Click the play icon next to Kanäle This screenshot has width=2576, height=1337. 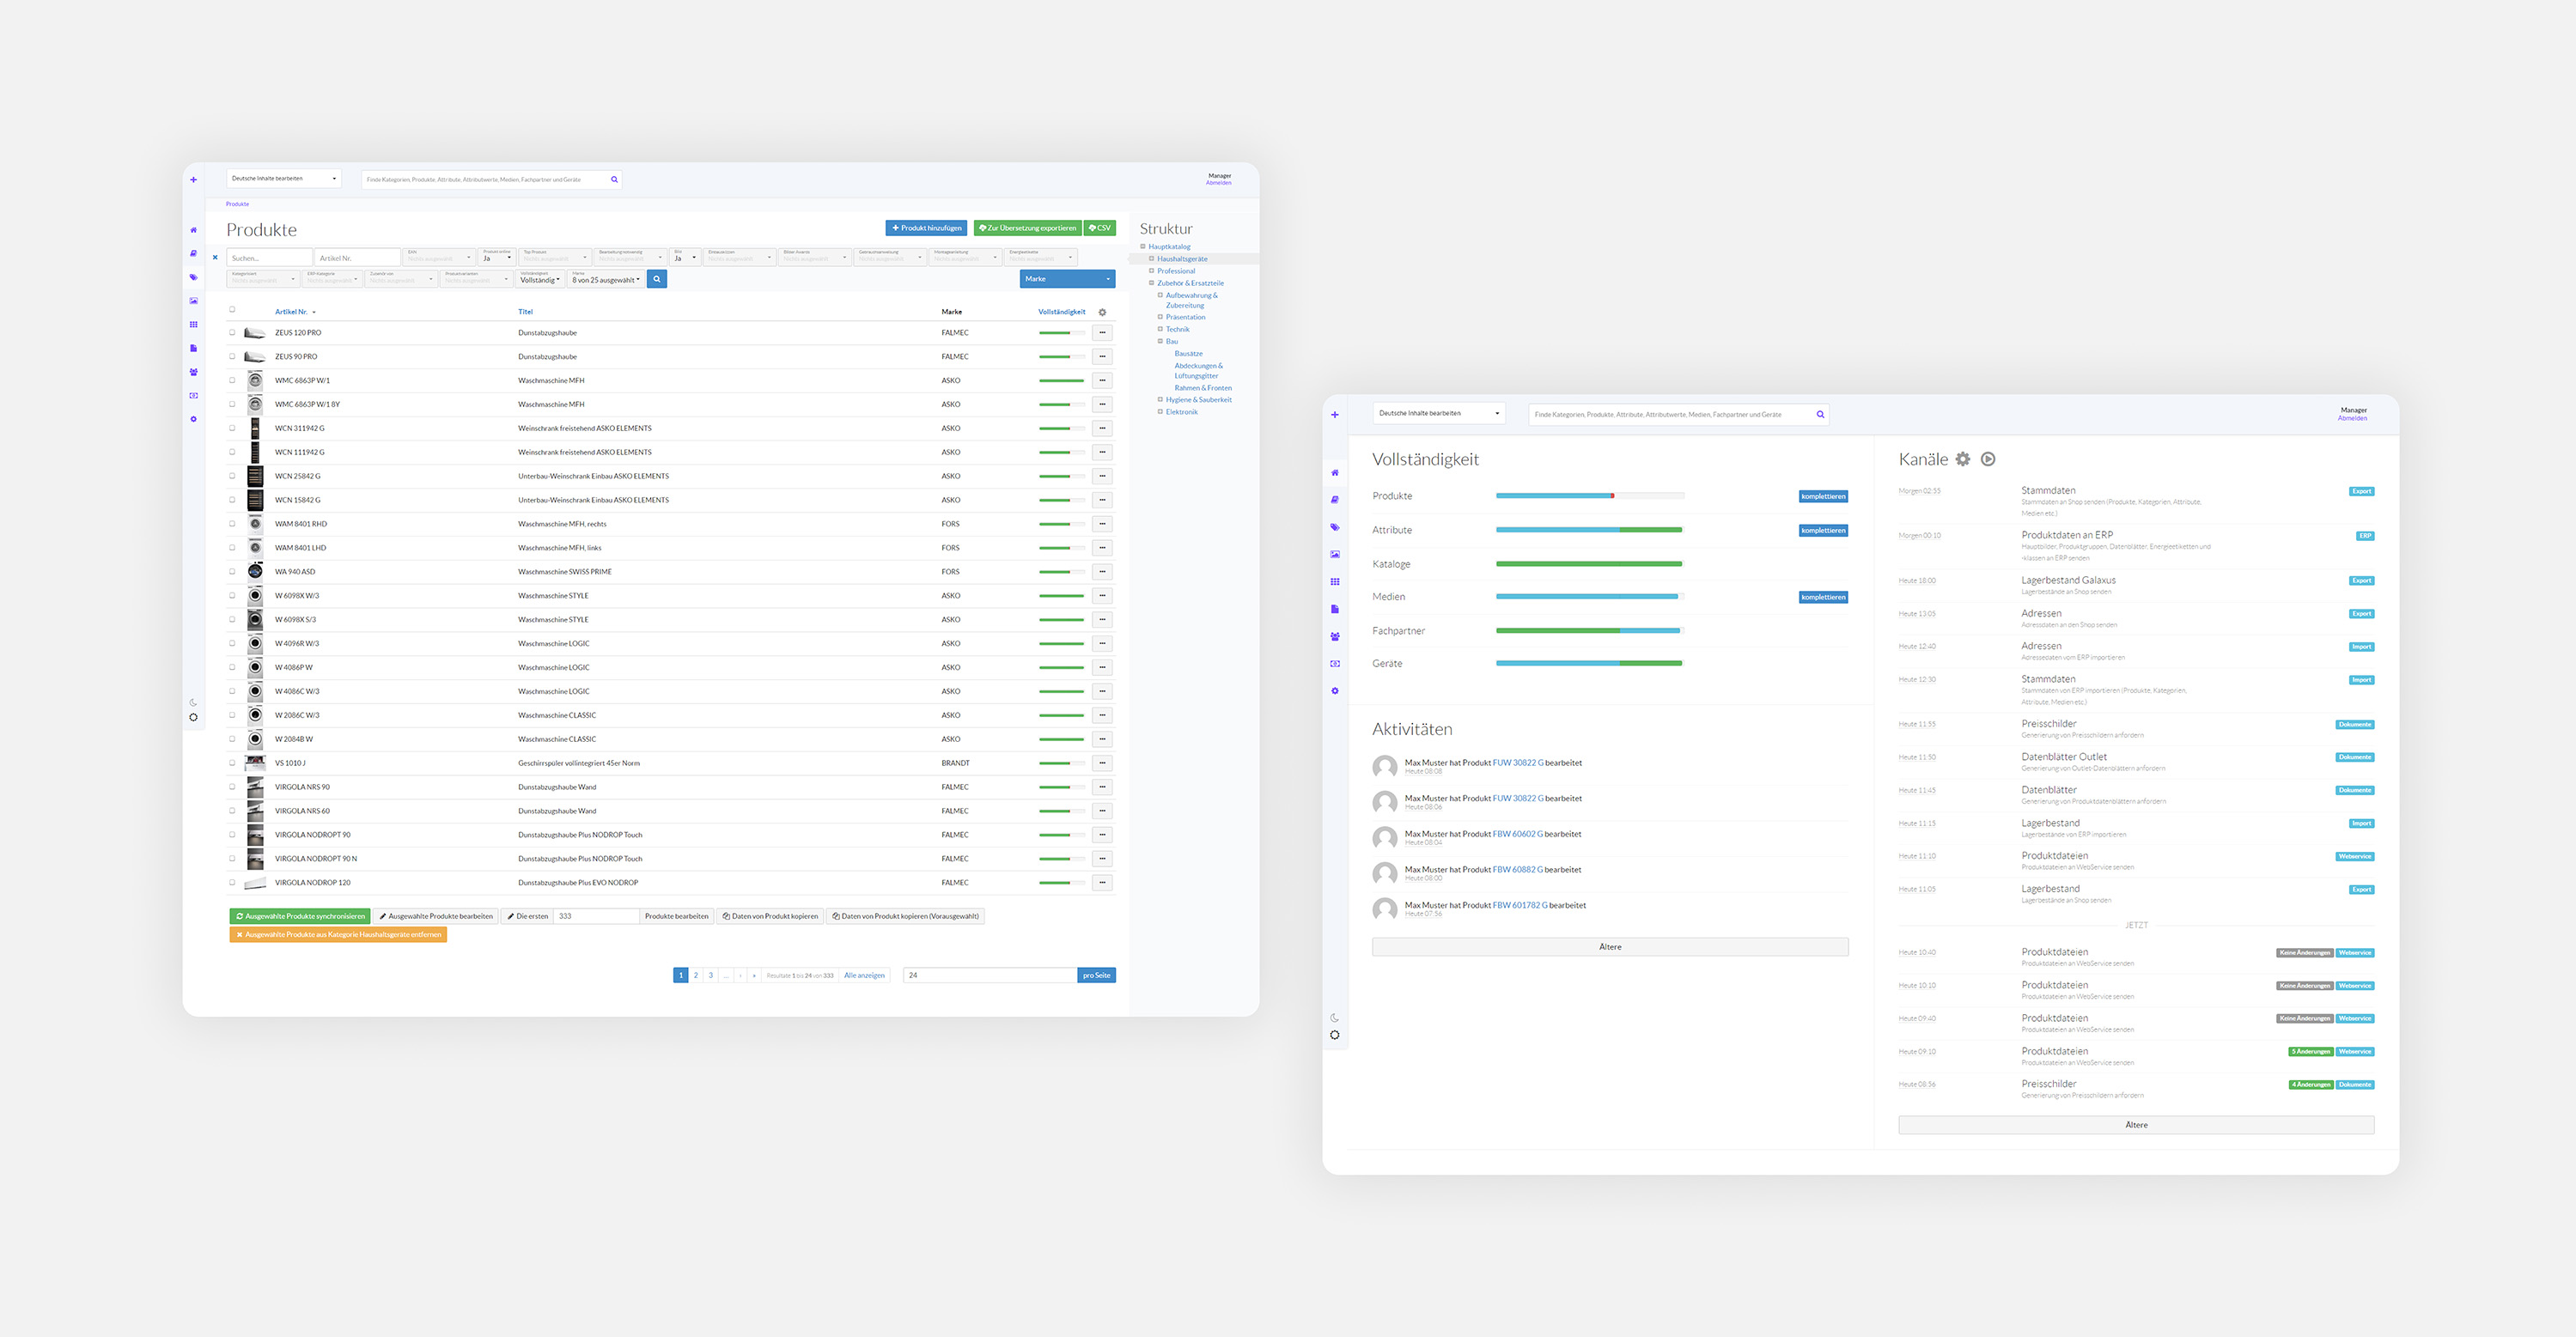1988,459
